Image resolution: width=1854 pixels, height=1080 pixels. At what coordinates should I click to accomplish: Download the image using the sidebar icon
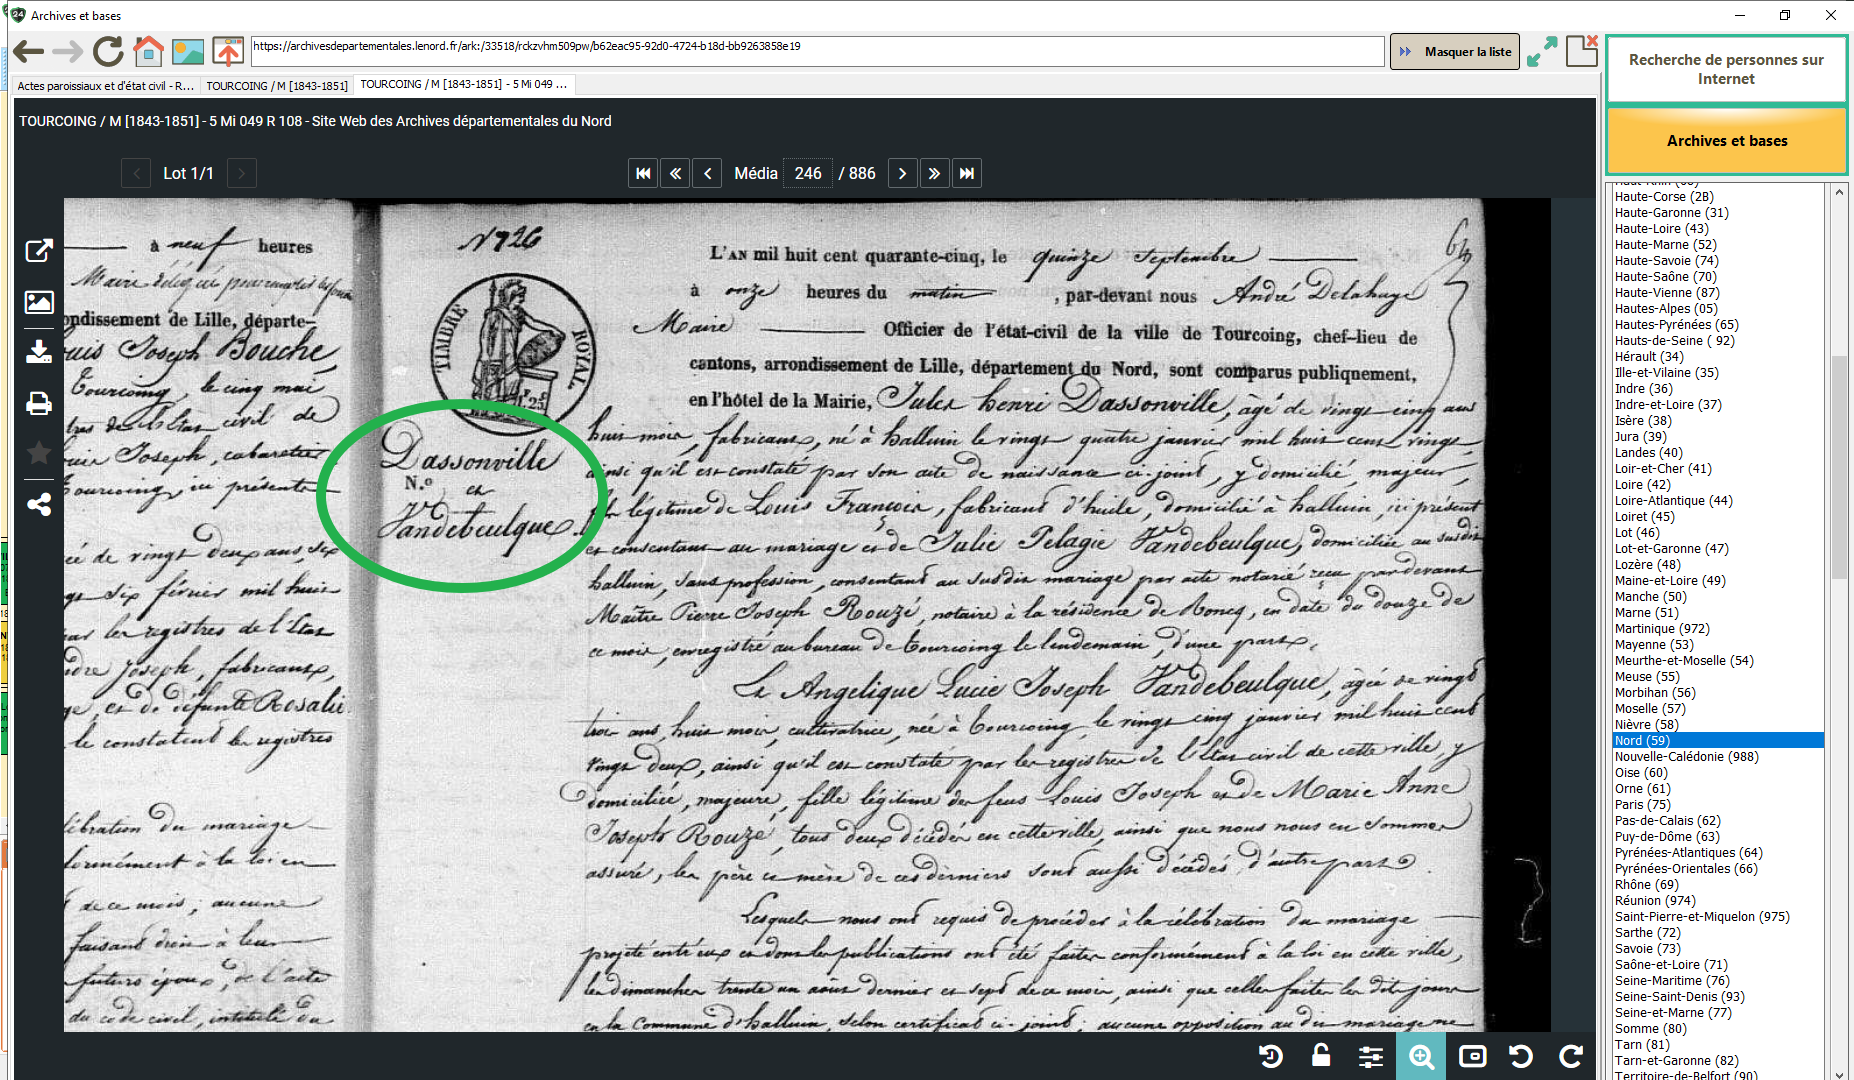pyautogui.click(x=39, y=352)
